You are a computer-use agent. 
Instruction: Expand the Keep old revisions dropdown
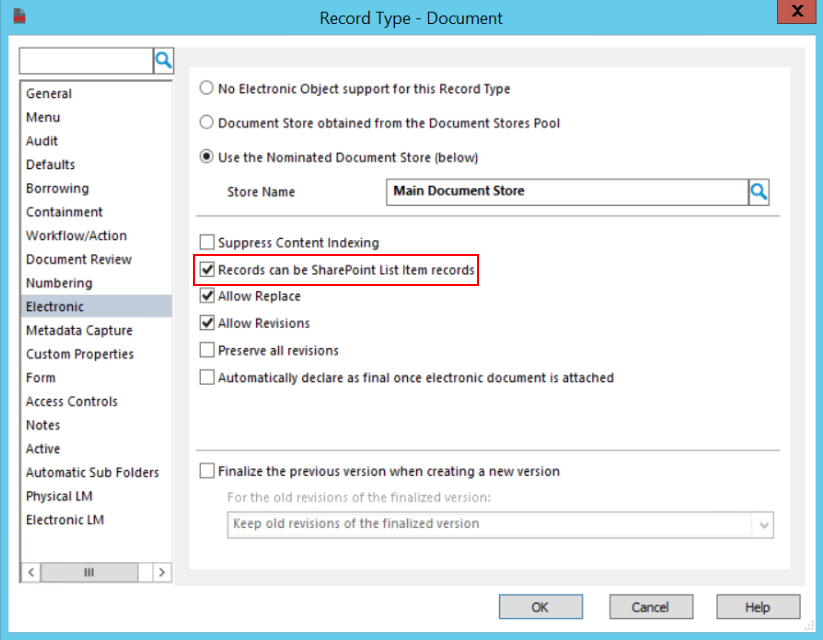pyautogui.click(x=764, y=524)
